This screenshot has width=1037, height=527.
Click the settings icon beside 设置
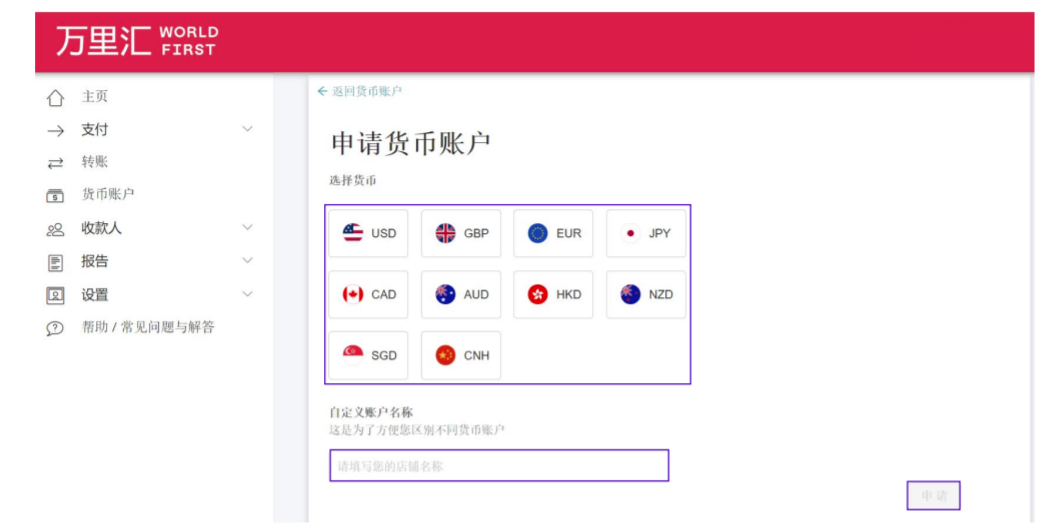(x=55, y=295)
